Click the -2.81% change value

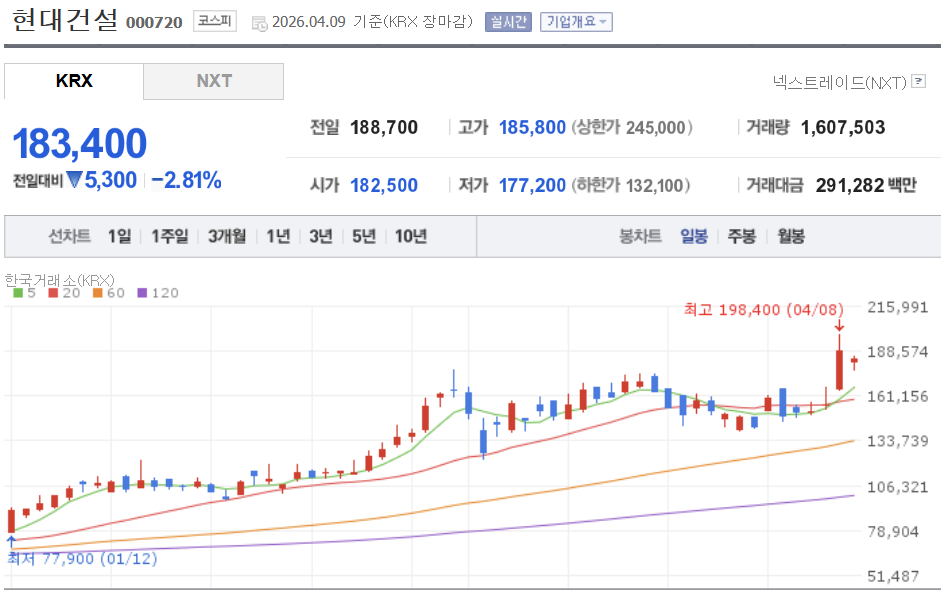(x=187, y=180)
